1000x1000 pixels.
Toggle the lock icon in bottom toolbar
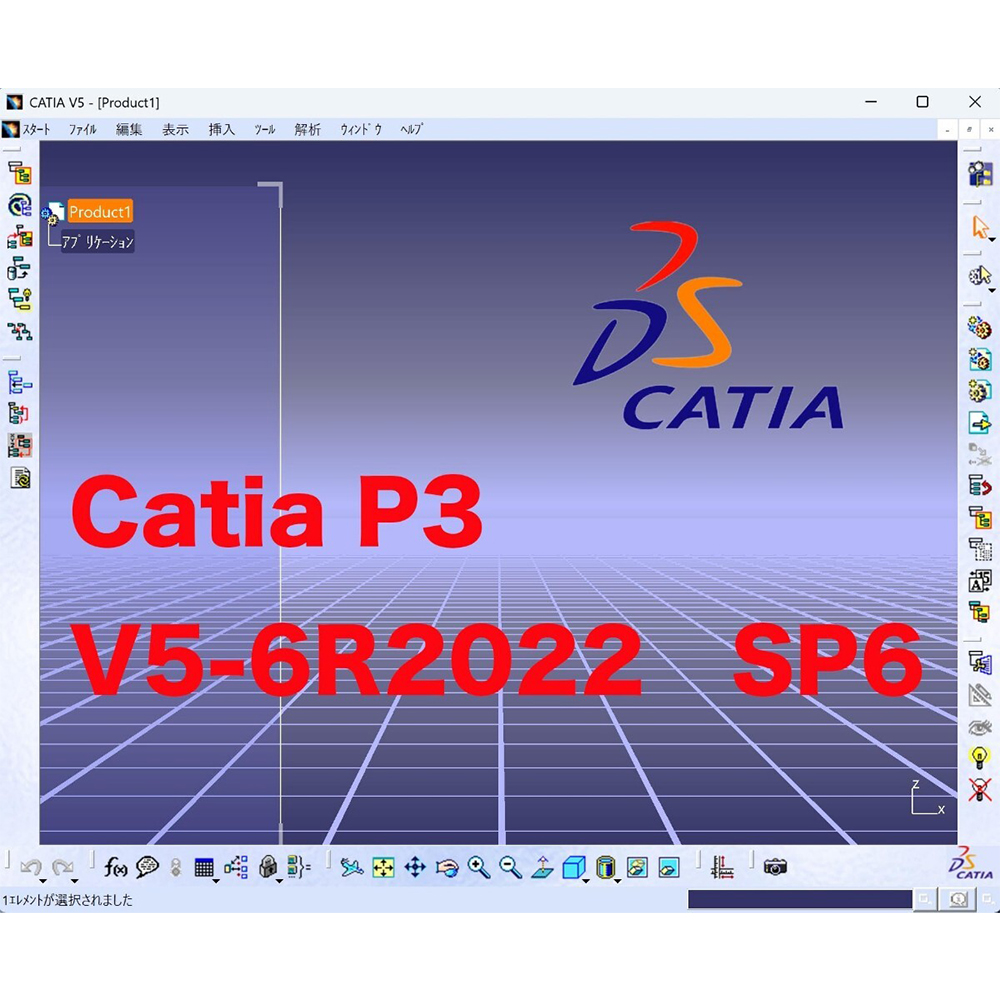coord(267,867)
